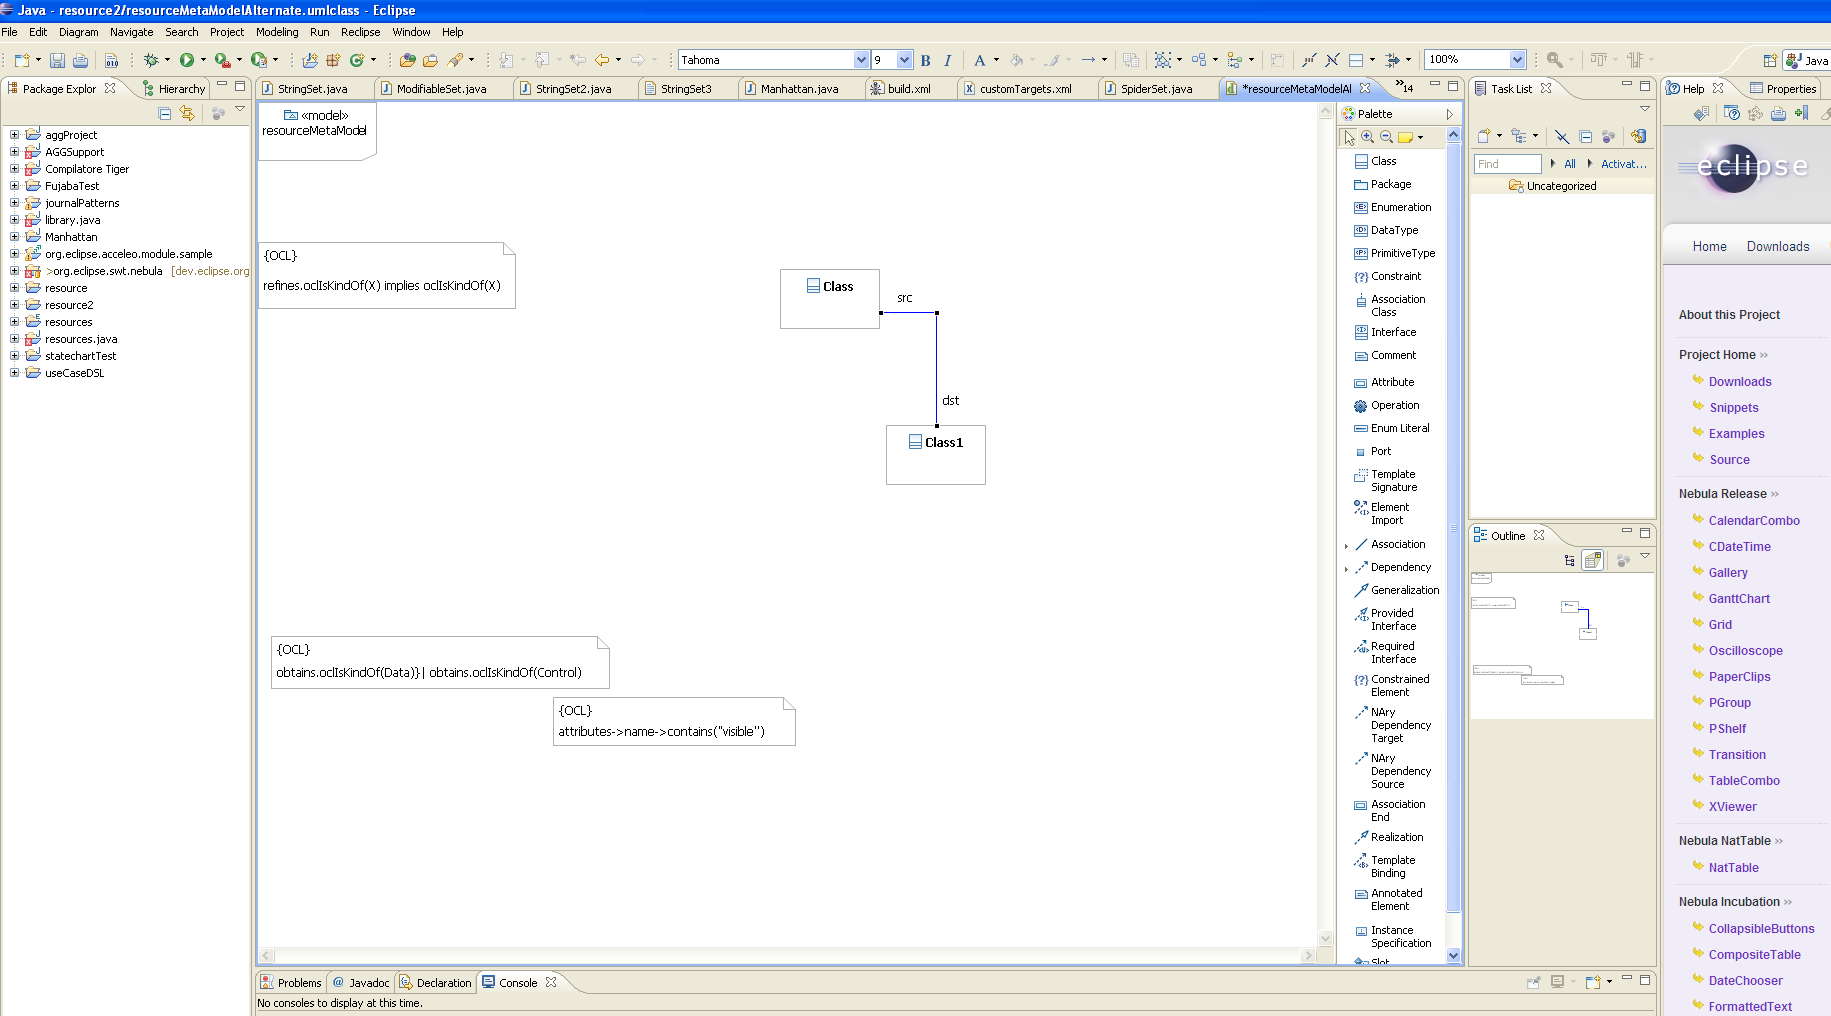
Task: Select the DataType palette tool
Action: click(1386, 230)
